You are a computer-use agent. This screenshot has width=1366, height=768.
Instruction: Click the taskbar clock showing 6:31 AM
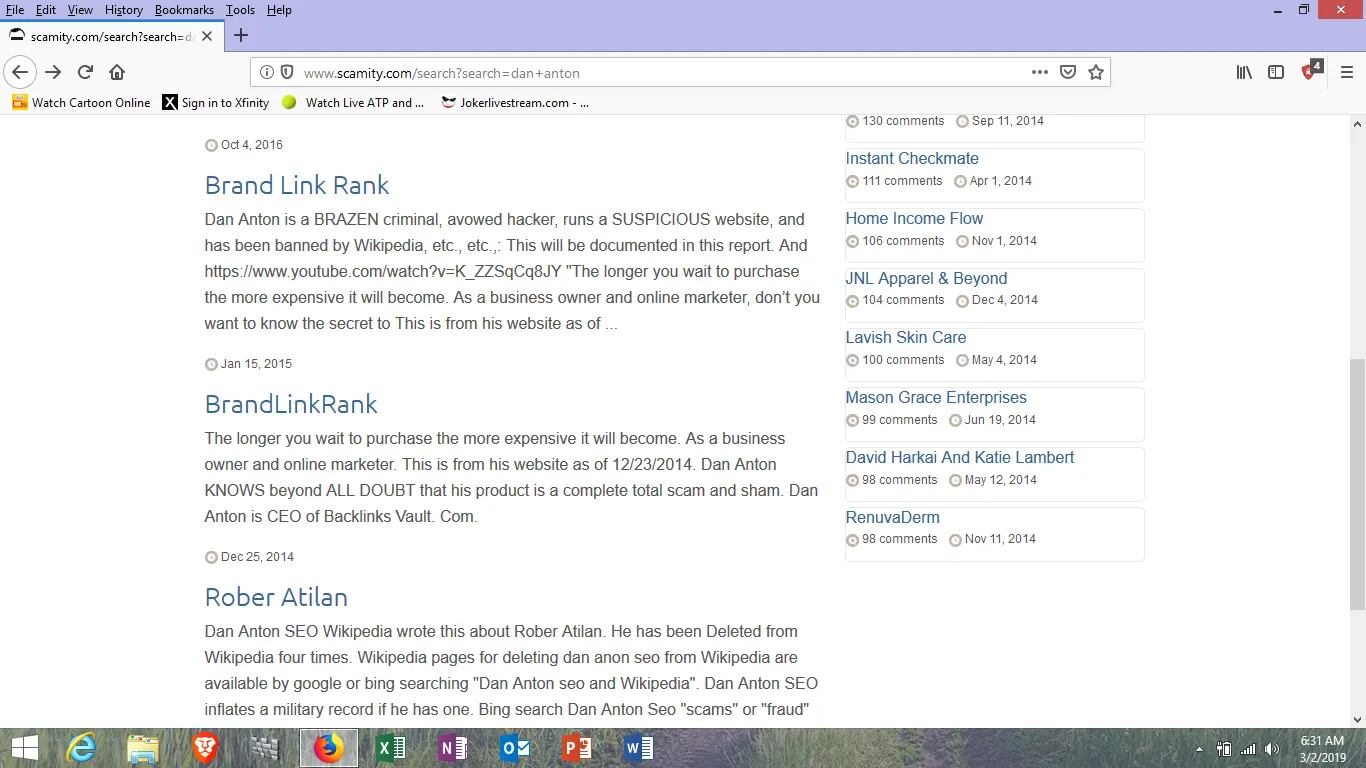(x=1322, y=741)
